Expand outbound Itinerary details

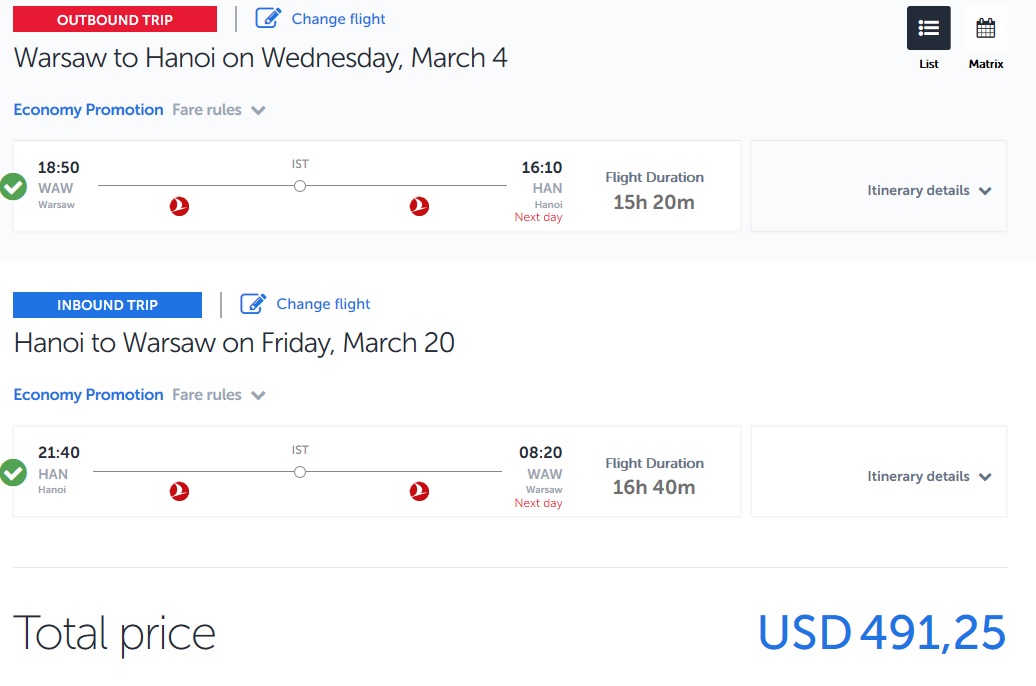[929, 190]
